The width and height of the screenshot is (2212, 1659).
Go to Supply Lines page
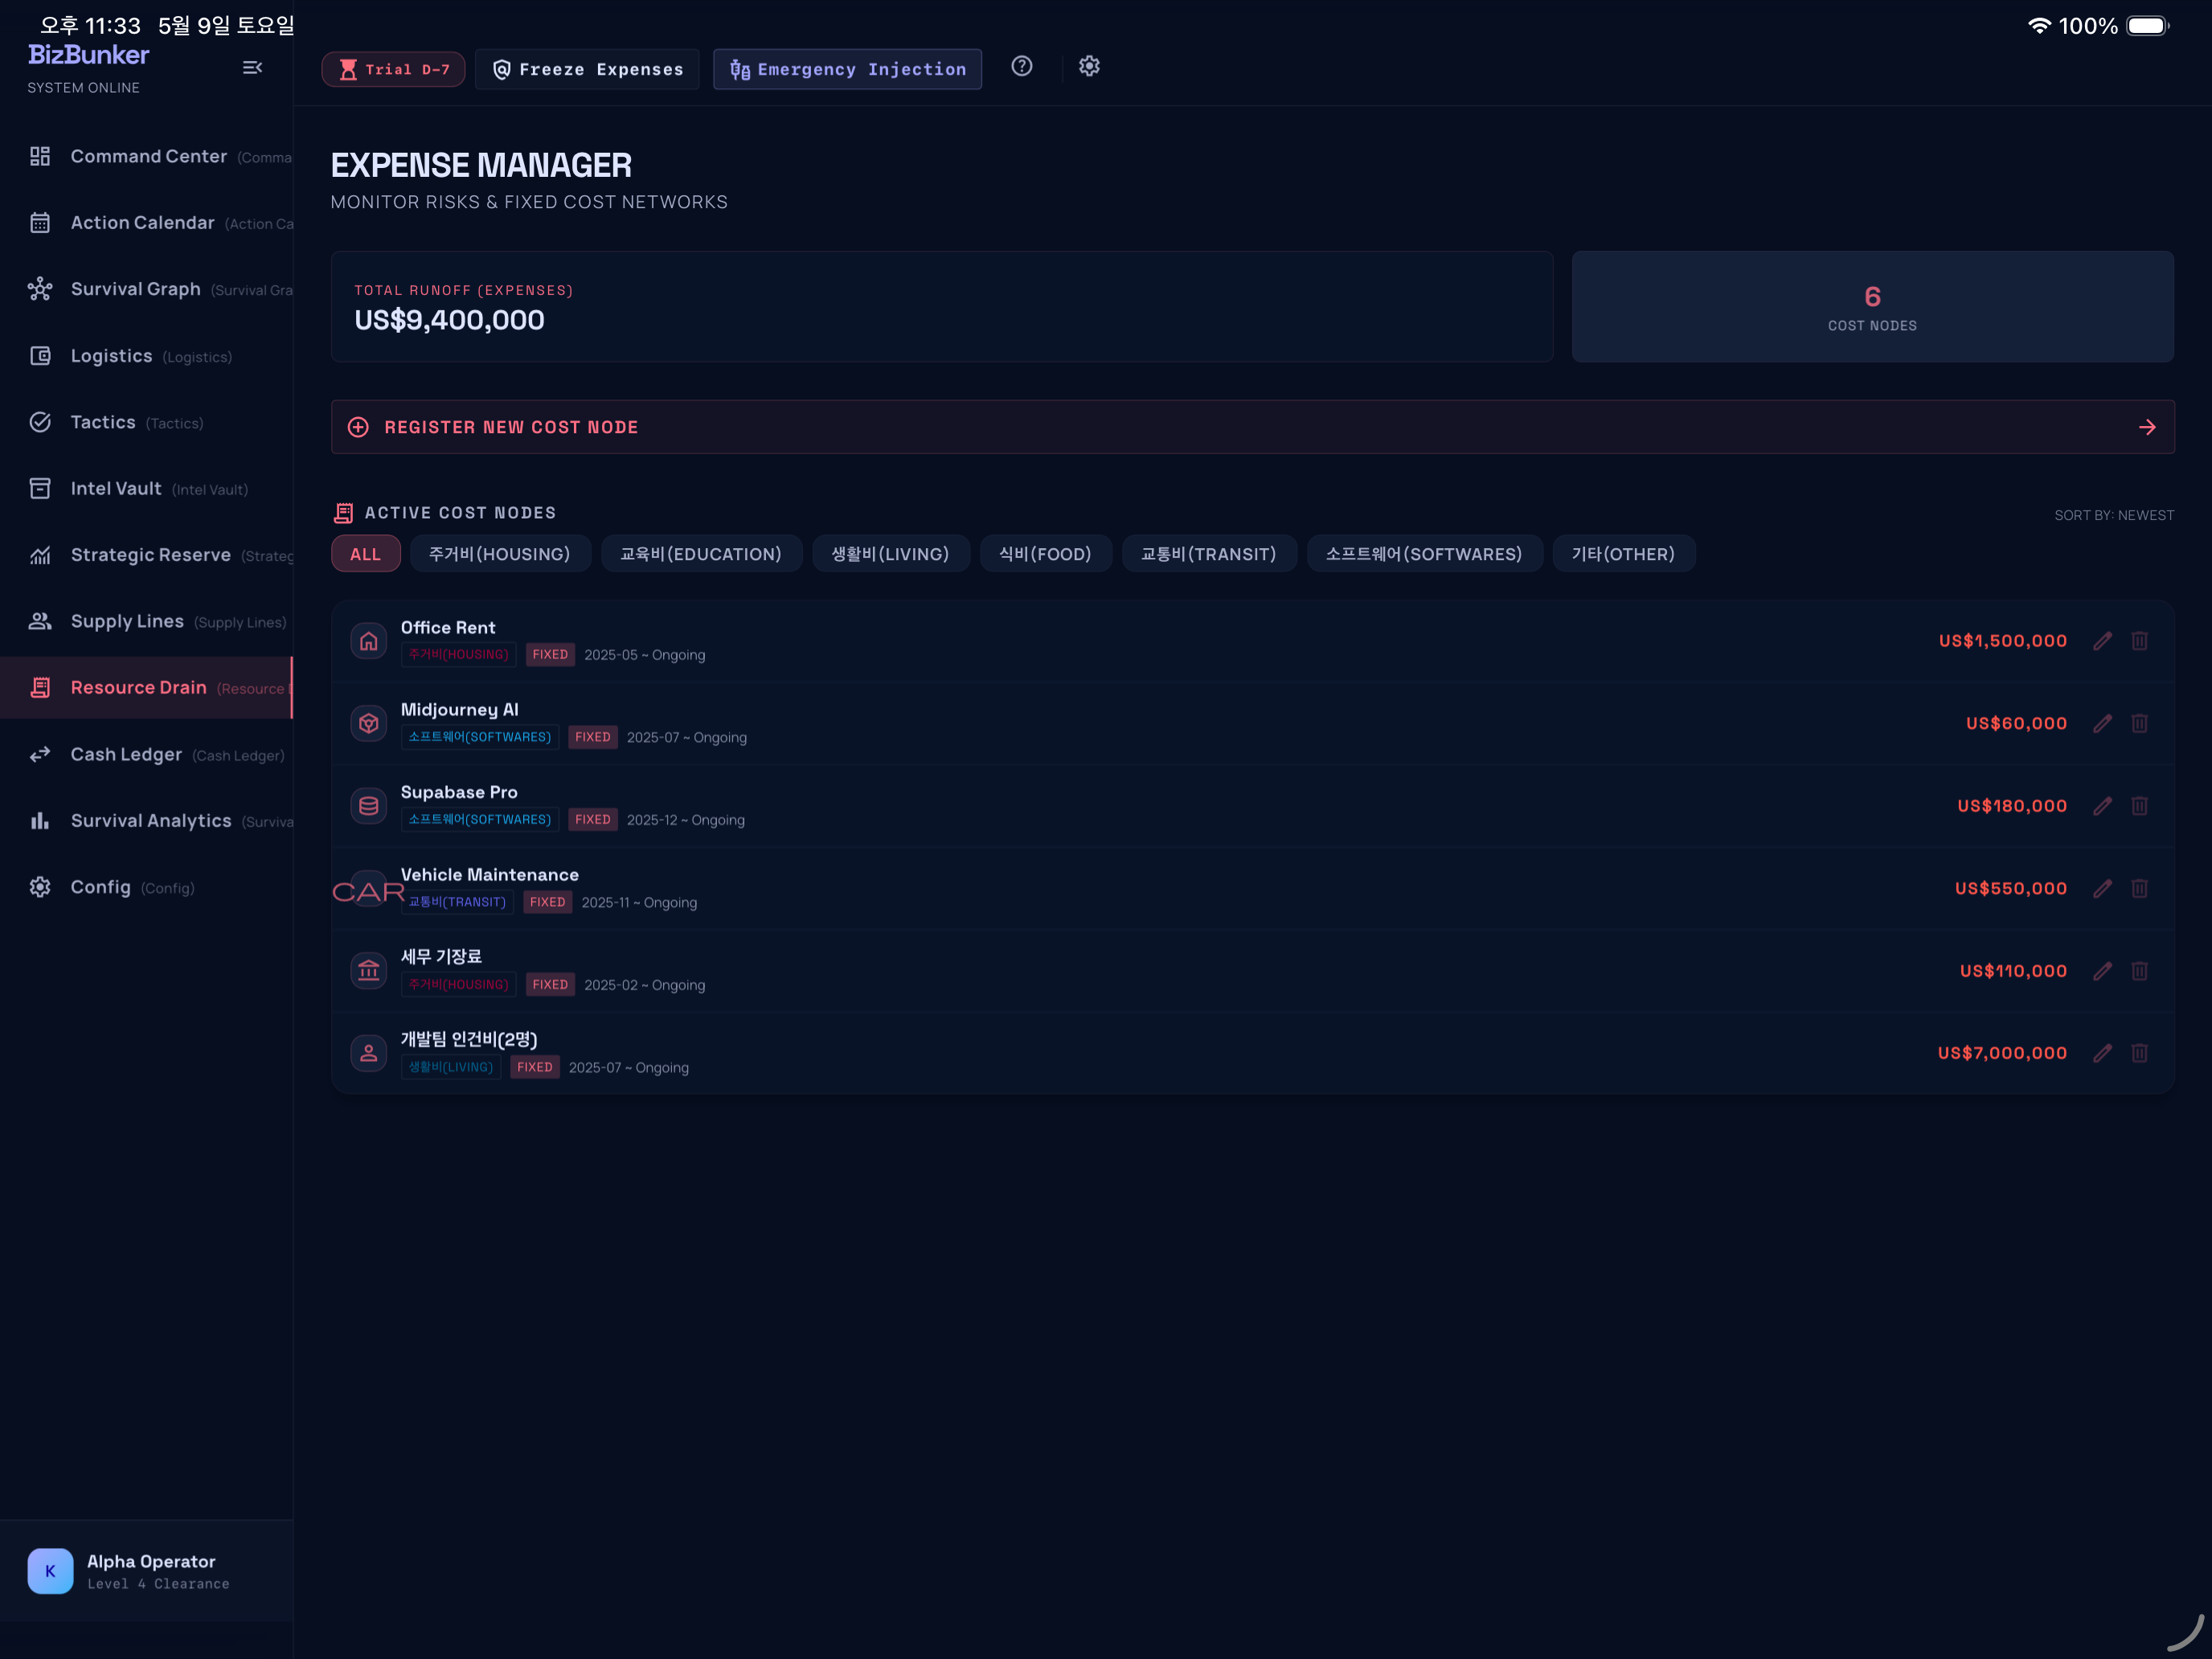[147, 622]
